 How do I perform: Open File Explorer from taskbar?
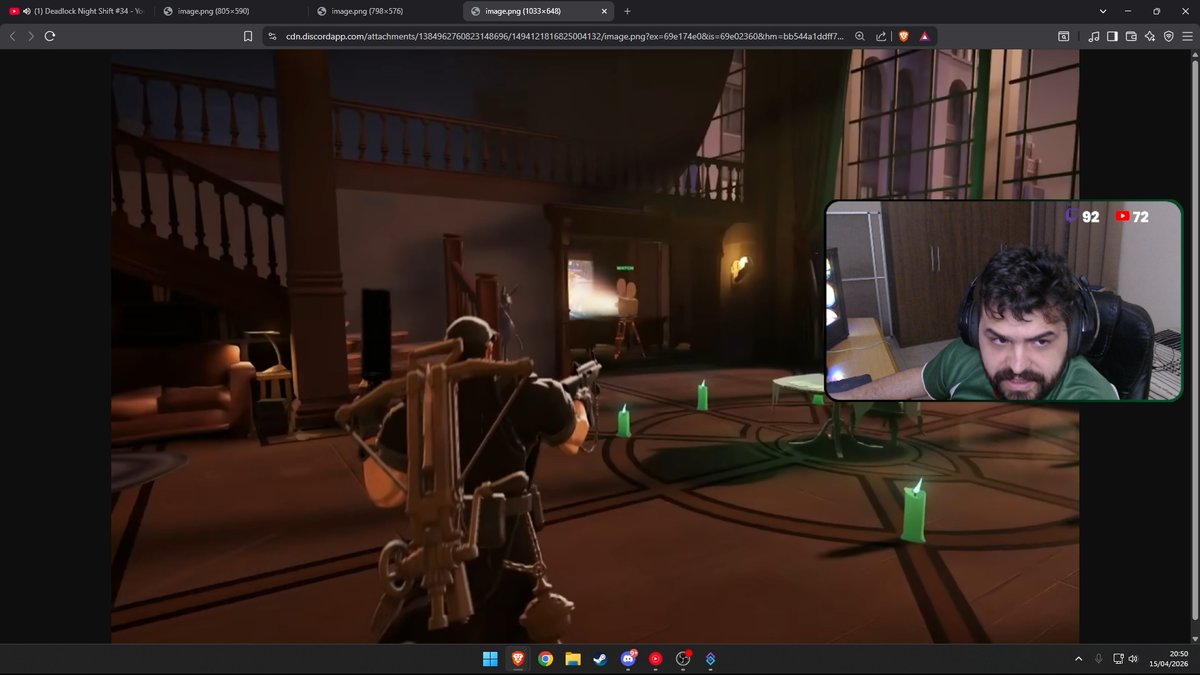pyautogui.click(x=573, y=659)
